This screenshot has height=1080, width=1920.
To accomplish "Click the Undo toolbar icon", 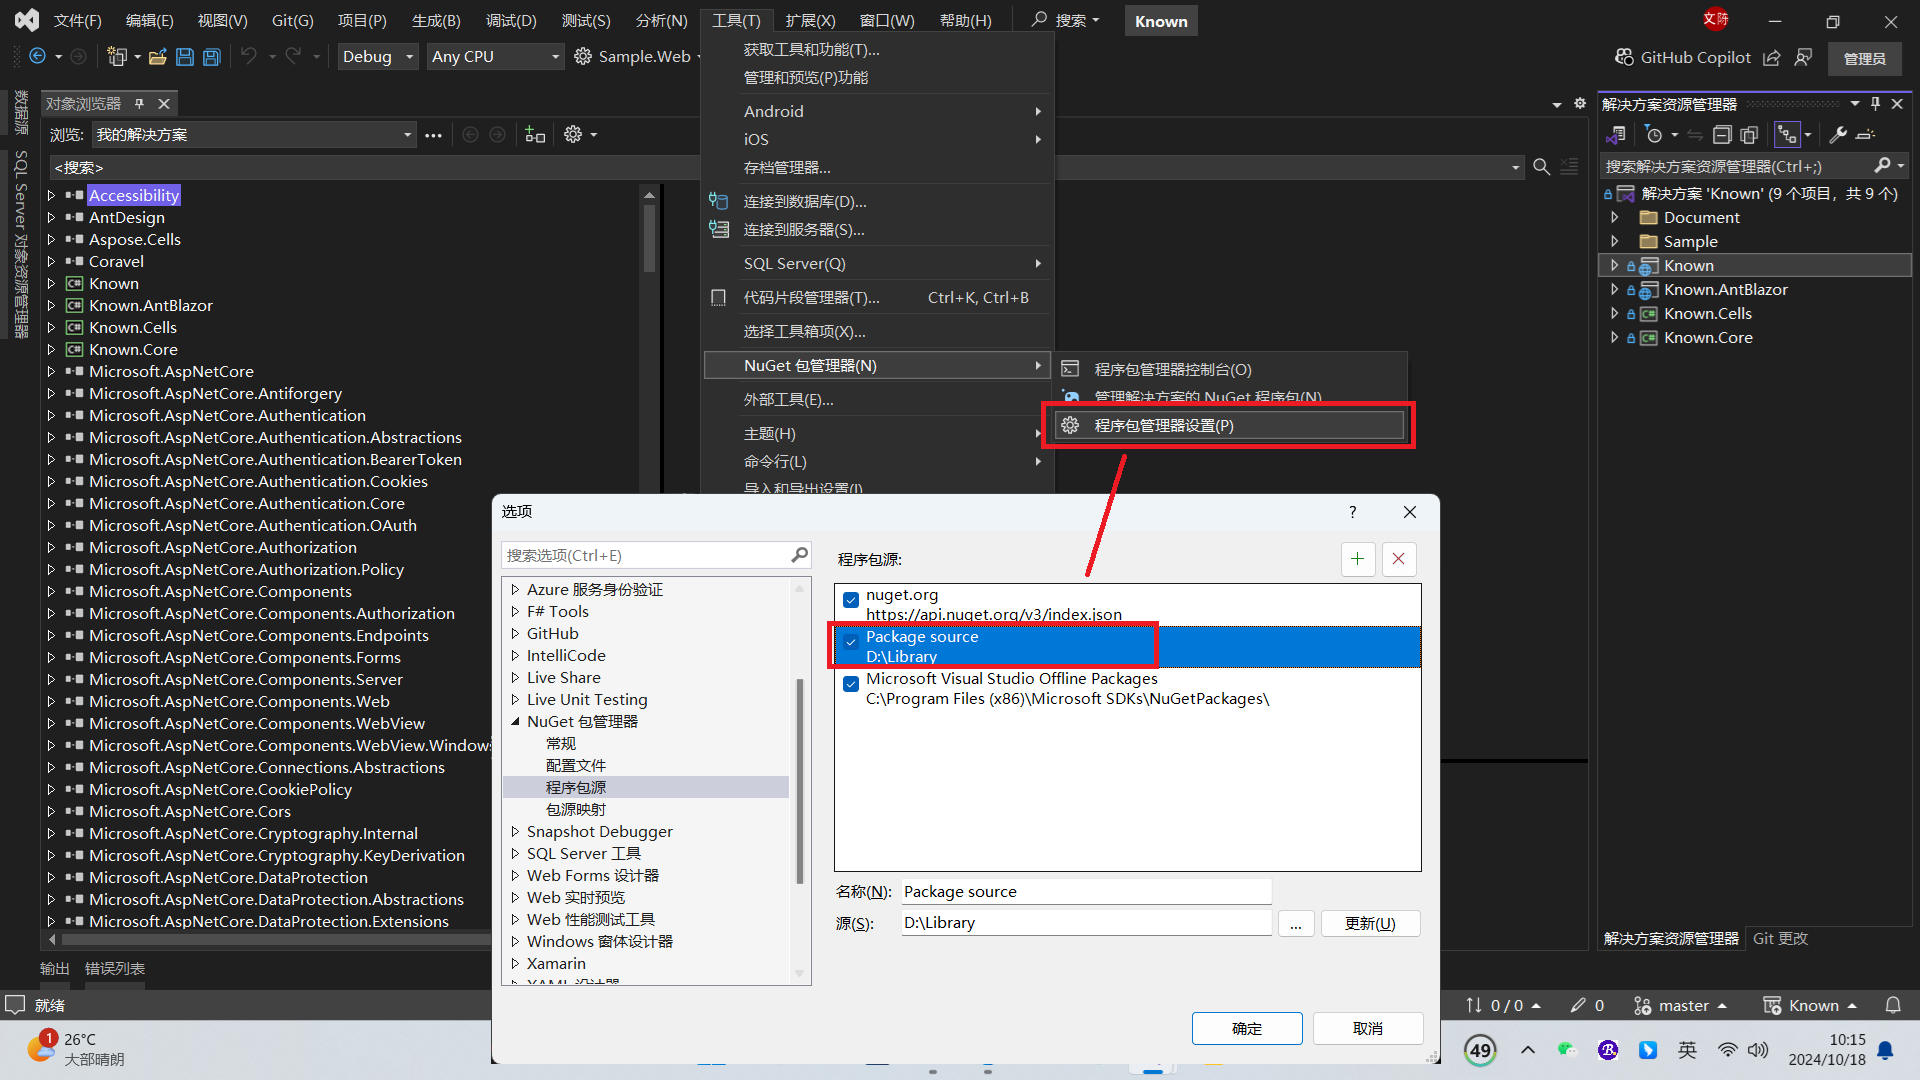I will 249,57.
